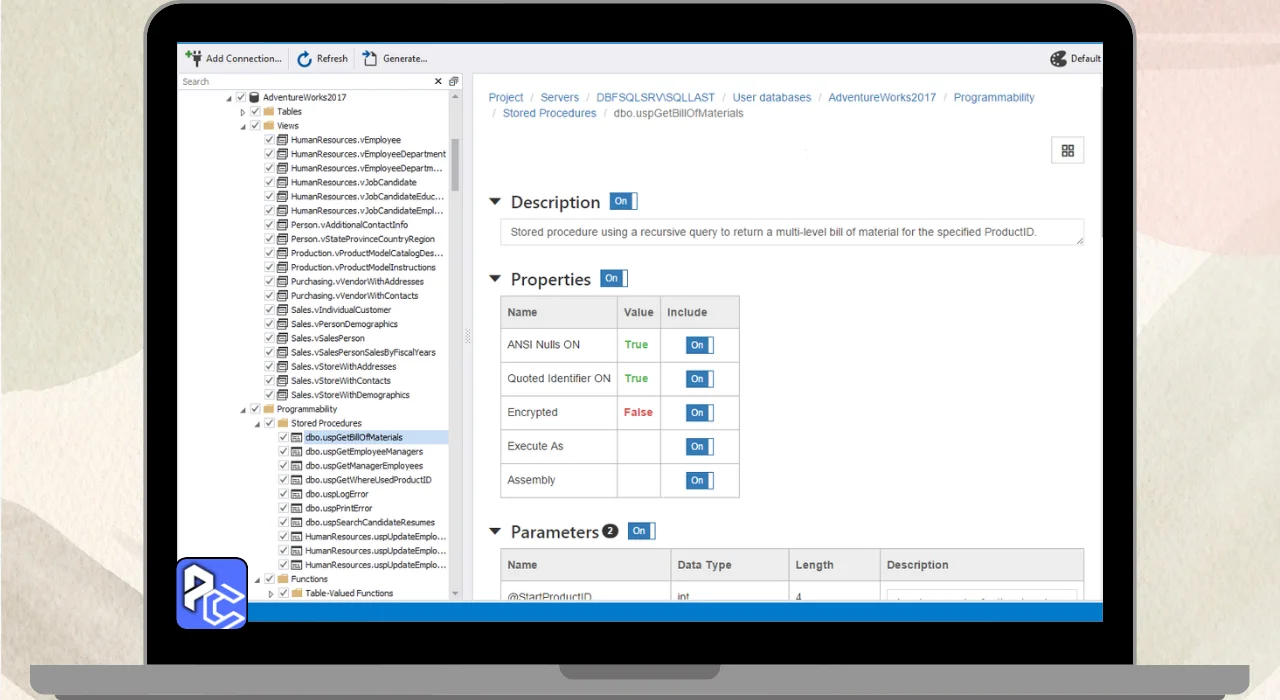Expand the Tables tree node
Viewport: 1280px width, 700px height.
point(243,112)
